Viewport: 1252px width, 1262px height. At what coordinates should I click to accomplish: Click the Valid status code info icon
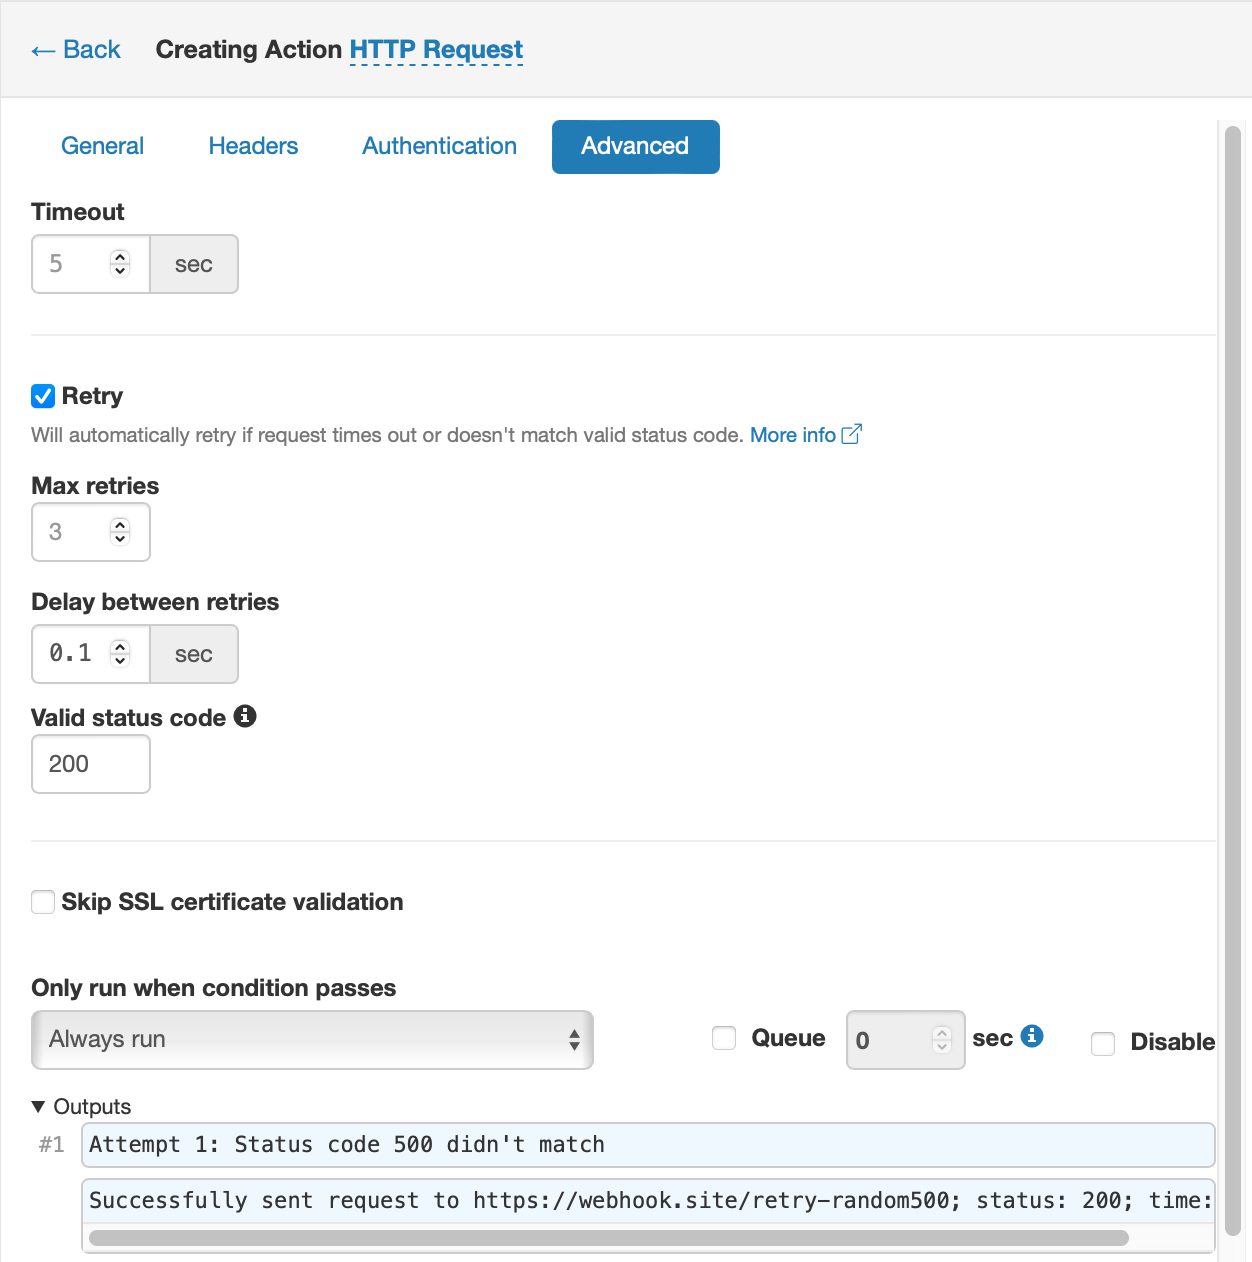pos(245,716)
